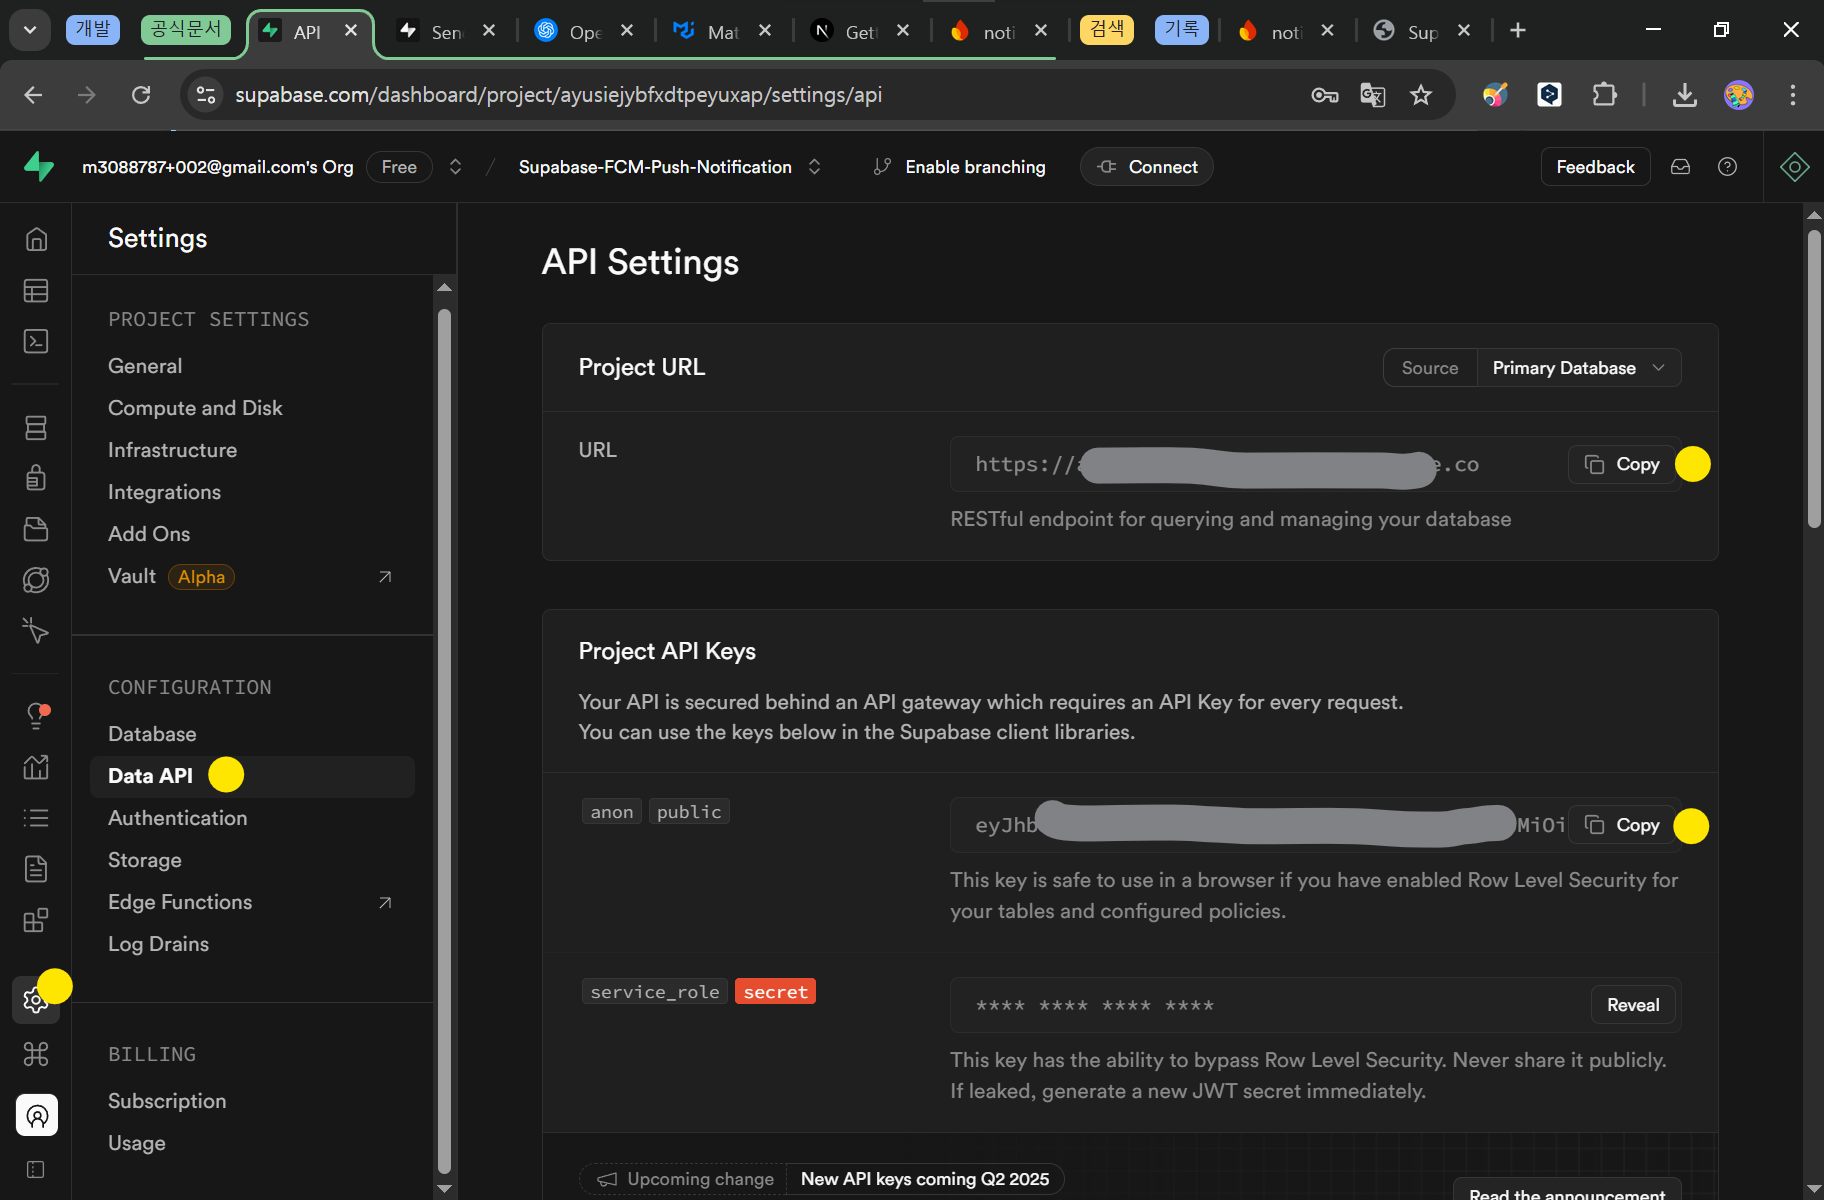The height and width of the screenshot is (1200, 1824).
Task: Open the browser Extensions puzzle icon
Action: [x=1605, y=95]
